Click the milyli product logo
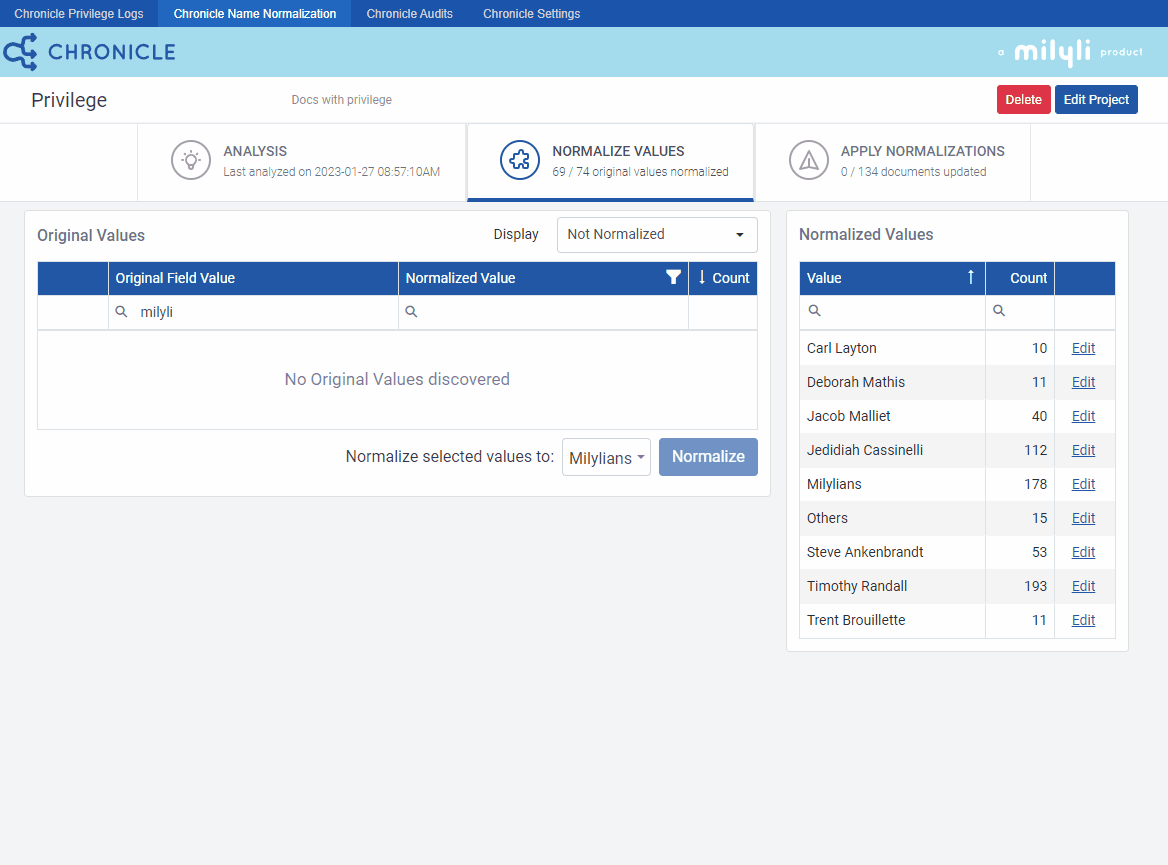Image resolution: width=1168 pixels, height=865 pixels. pos(1070,52)
